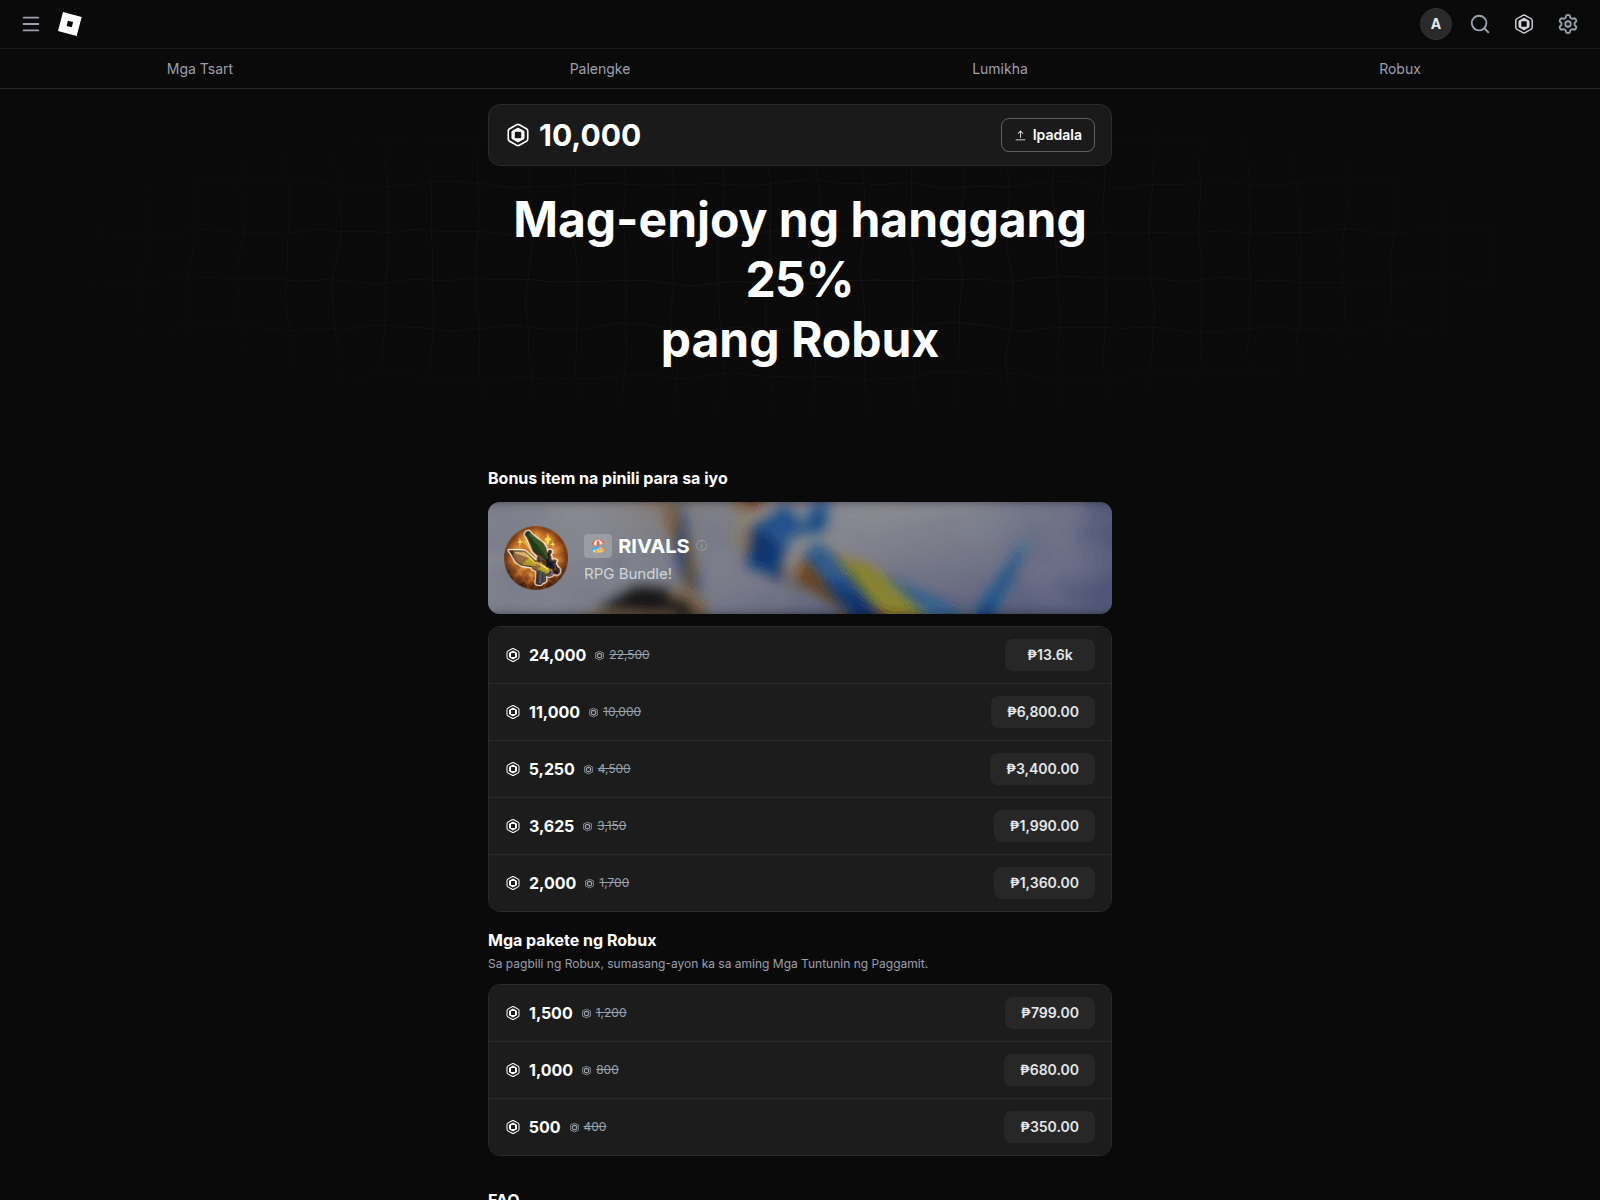Click the 5,250 Robux amount
1600x1200 pixels.
click(x=552, y=769)
